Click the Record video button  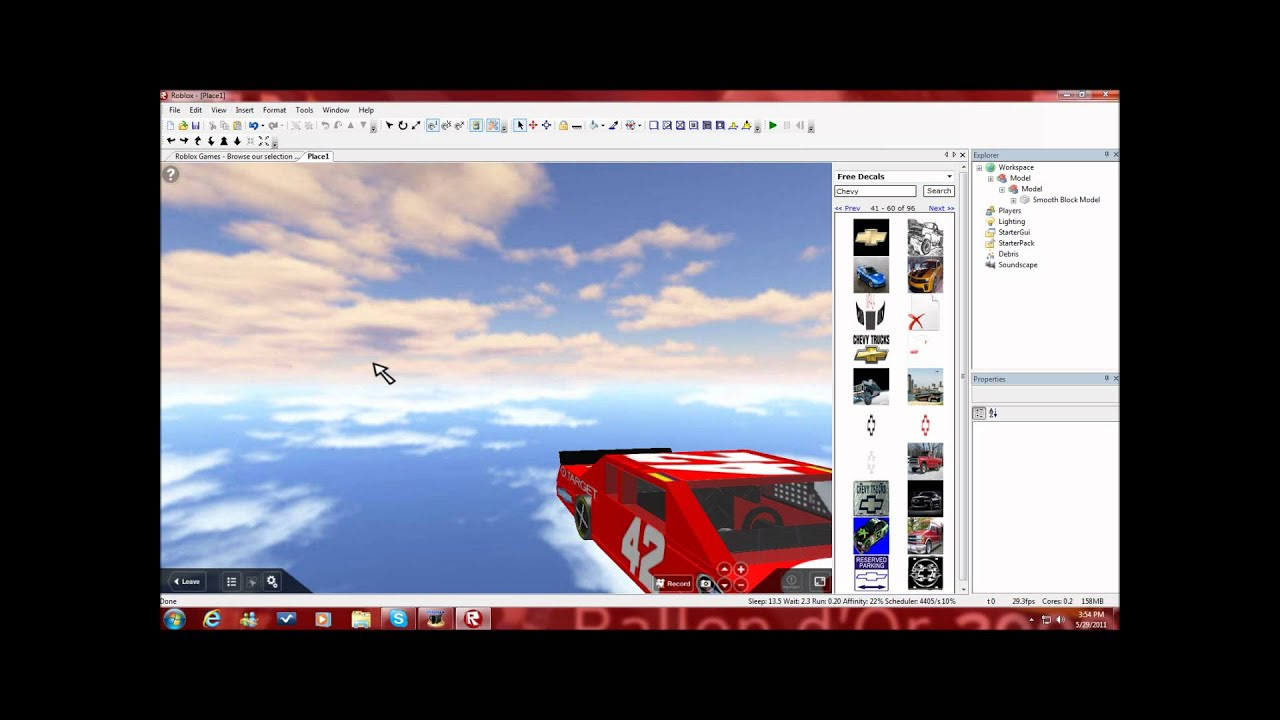673,583
